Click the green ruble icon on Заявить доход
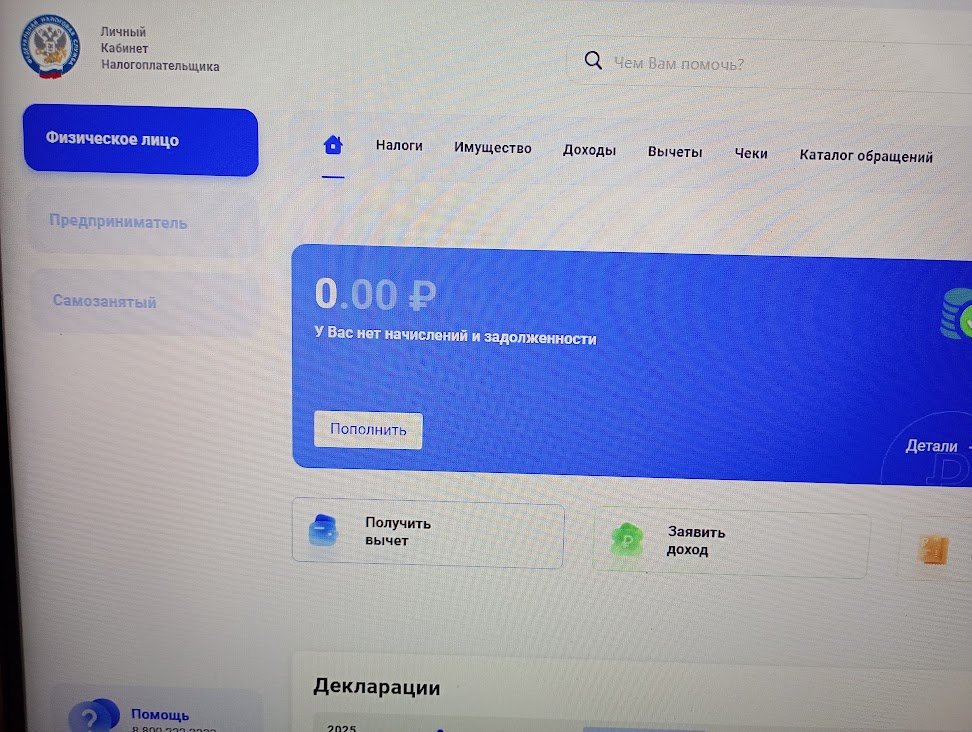 [x=627, y=539]
